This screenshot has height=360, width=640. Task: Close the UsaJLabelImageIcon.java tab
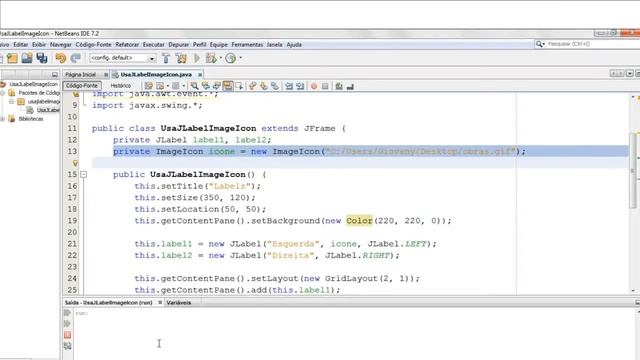click(200, 75)
